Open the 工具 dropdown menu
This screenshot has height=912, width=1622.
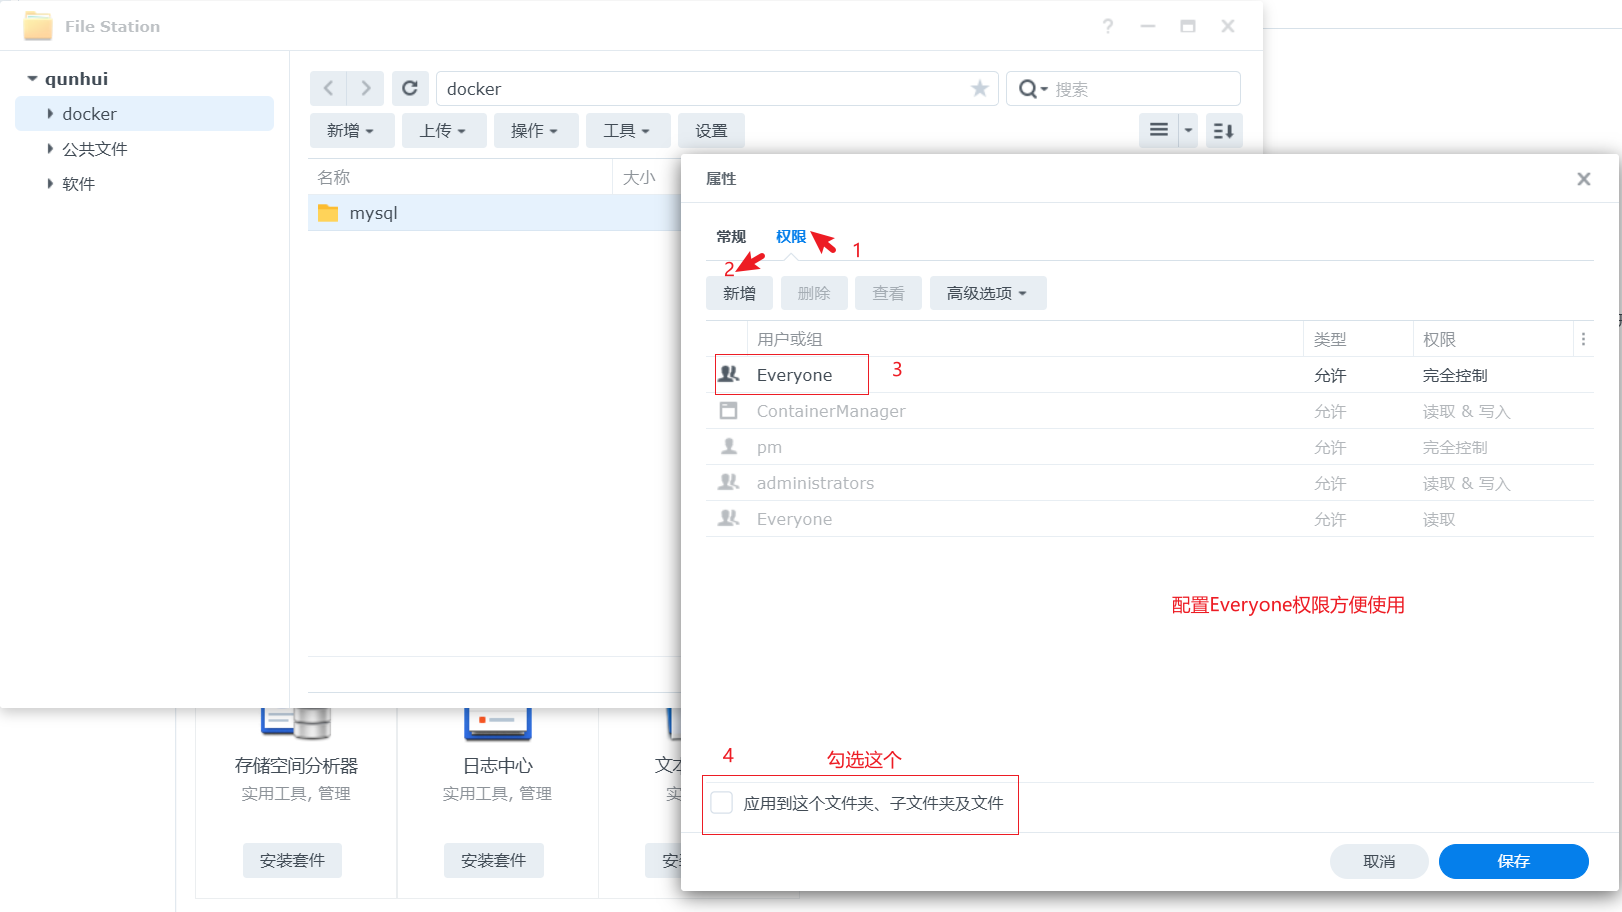(628, 130)
